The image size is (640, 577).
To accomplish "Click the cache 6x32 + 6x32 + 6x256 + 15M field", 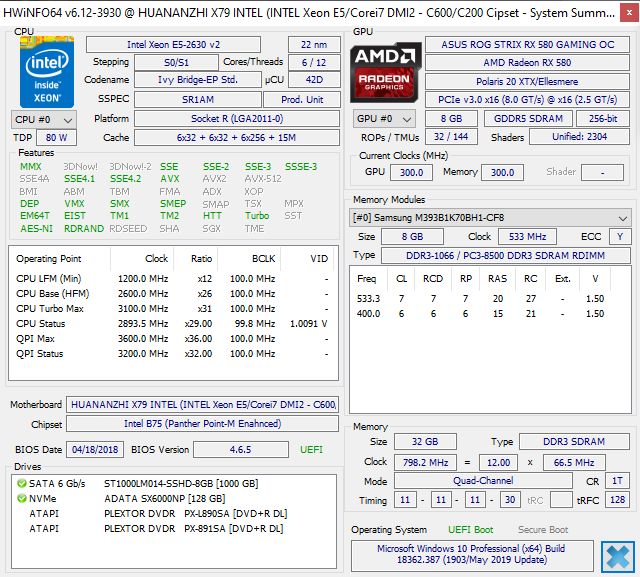I will 237,138.
